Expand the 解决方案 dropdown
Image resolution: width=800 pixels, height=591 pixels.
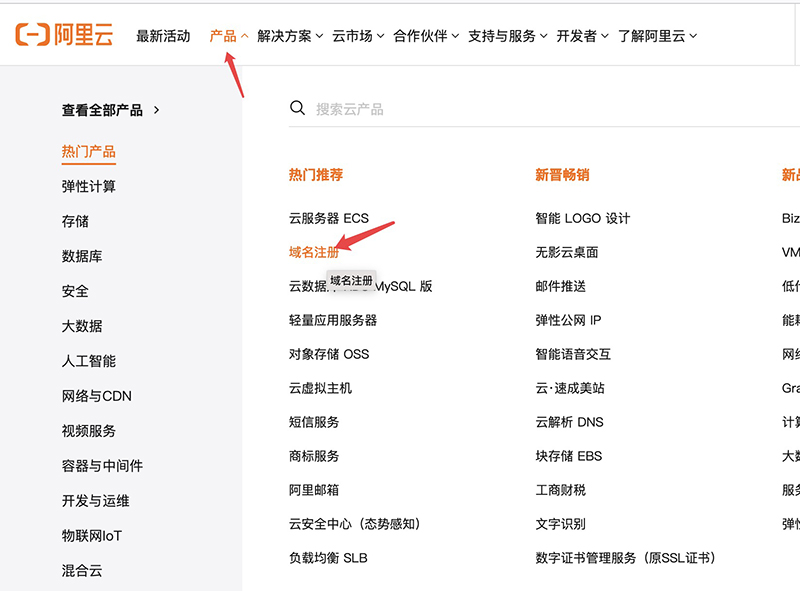(290, 36)
